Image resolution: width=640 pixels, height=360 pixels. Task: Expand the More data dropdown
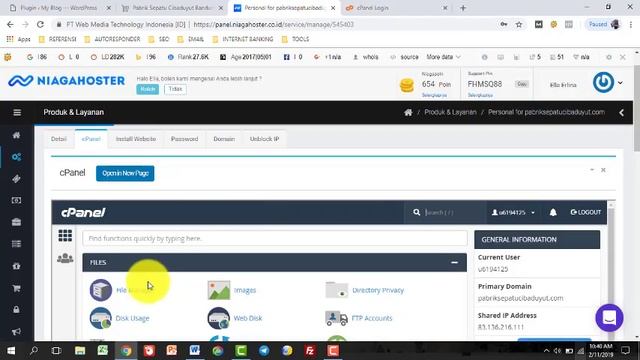(444, 57)
